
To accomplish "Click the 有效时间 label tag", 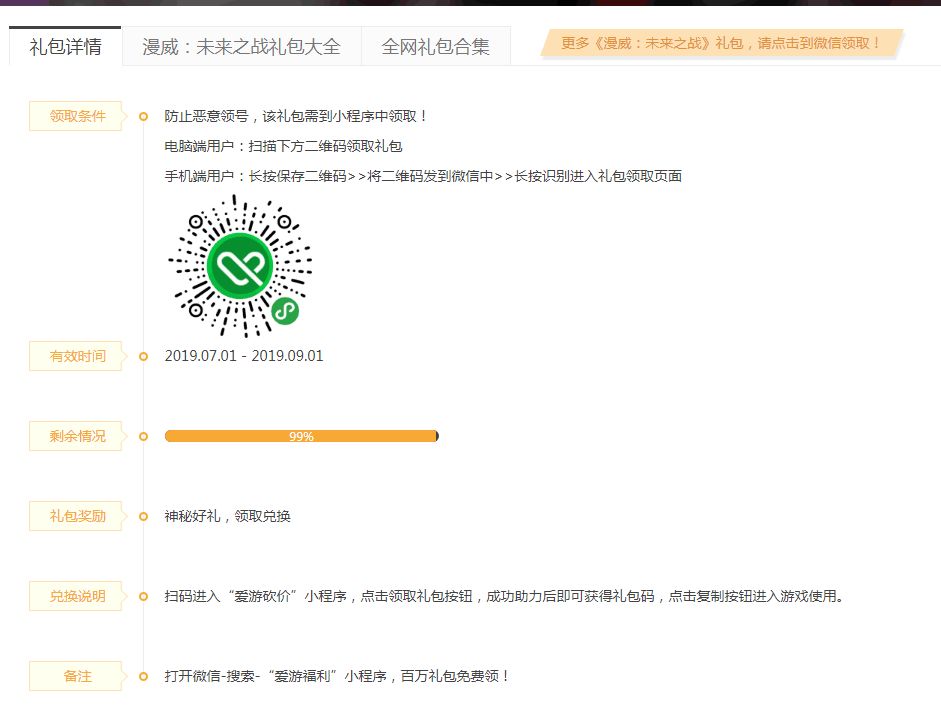I will 77,356.
